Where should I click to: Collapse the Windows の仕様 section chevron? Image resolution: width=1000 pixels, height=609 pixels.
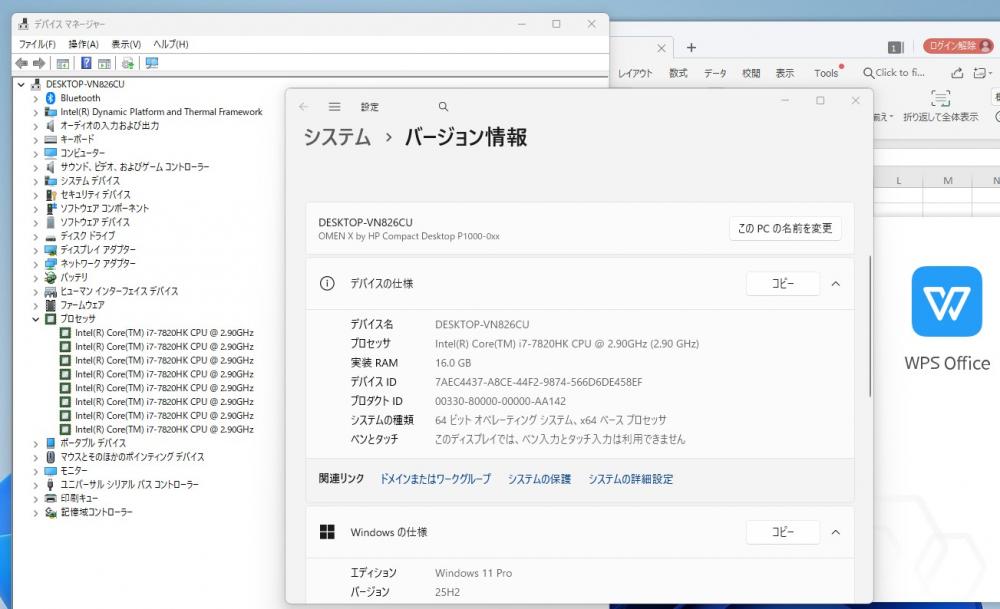pyautogui.click(x=835, y=532)
